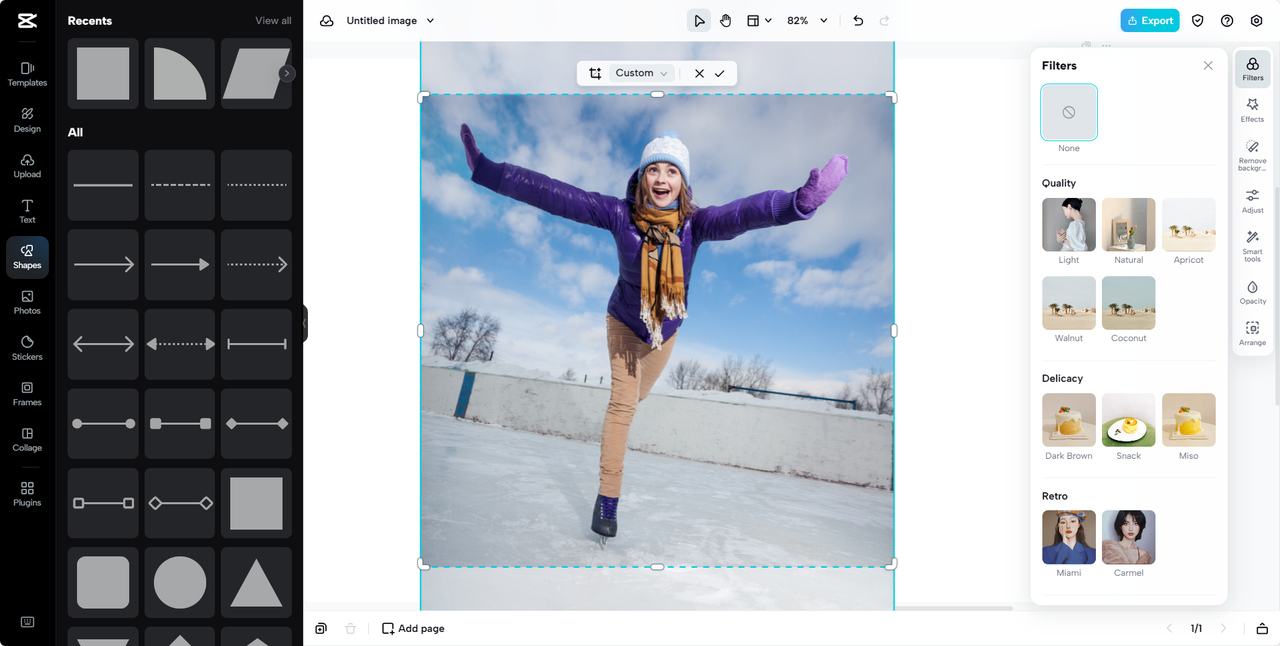Viewport: 1280px width, 646px height.
Task: Switch to the Effects tool
Action: tap(1252, 110)
